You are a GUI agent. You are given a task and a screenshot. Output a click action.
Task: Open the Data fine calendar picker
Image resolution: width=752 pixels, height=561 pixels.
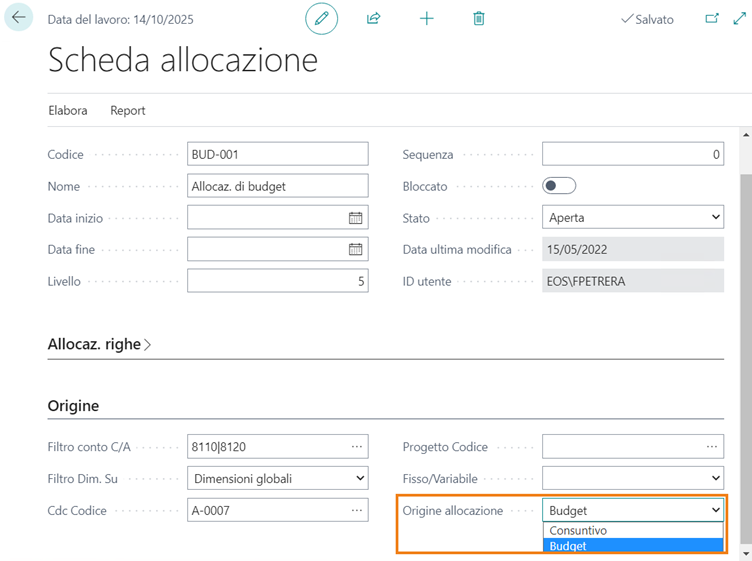pyautogui.click(x=355, y=250)
